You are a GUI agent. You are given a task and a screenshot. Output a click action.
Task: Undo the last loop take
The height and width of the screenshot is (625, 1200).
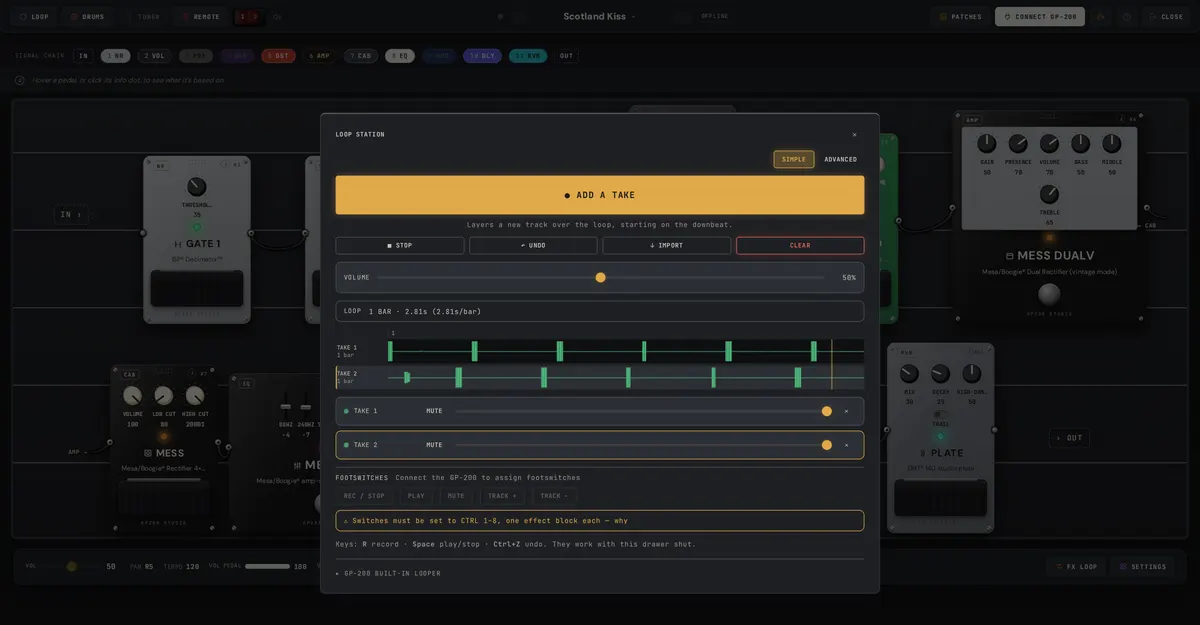tap(533, 245)
